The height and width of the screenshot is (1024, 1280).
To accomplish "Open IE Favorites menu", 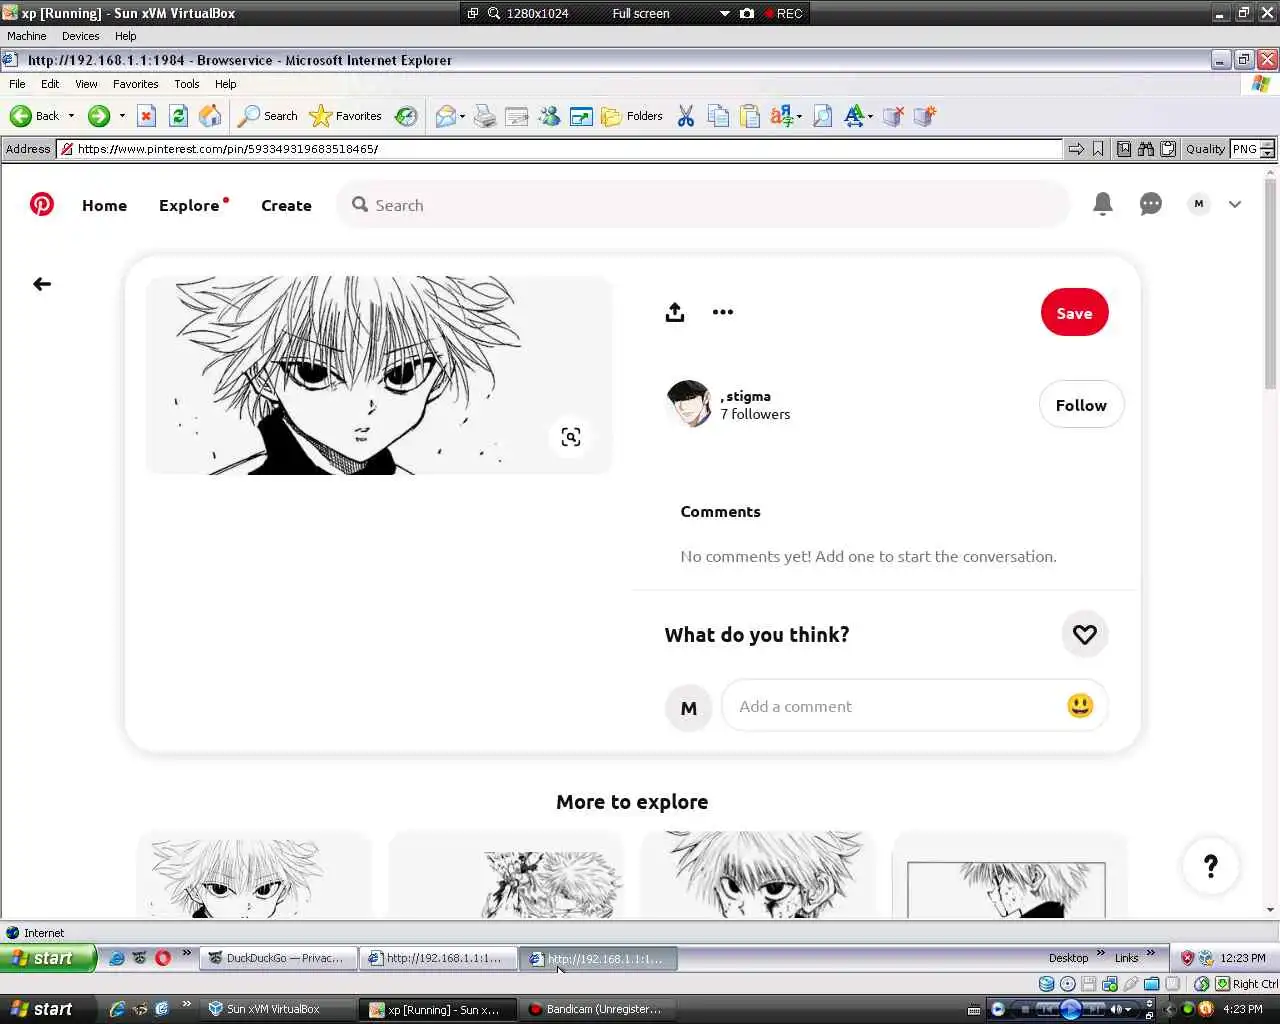I will 135,84.
